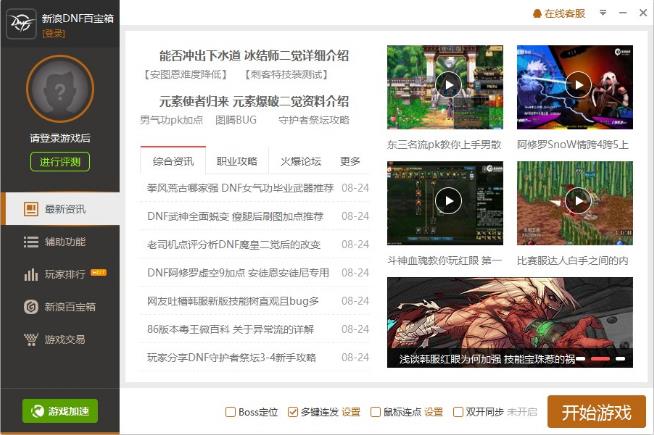Enable the Boss定位 checkbox
The width and height of the screenshot is (654, 435).
pyautogui.click(x=231, y=412)
